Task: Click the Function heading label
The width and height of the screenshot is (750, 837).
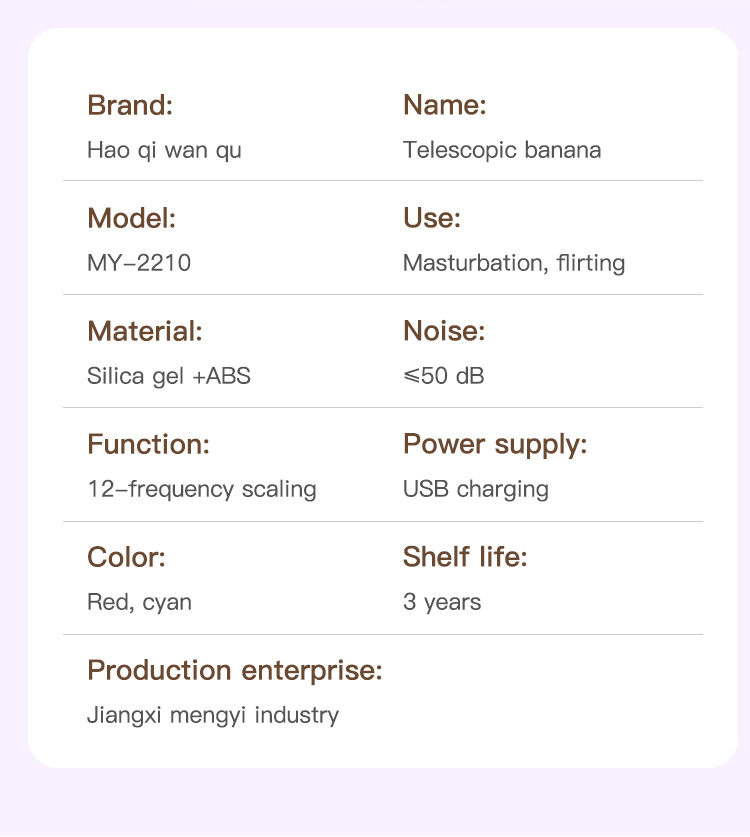Action: pos(148,444)
